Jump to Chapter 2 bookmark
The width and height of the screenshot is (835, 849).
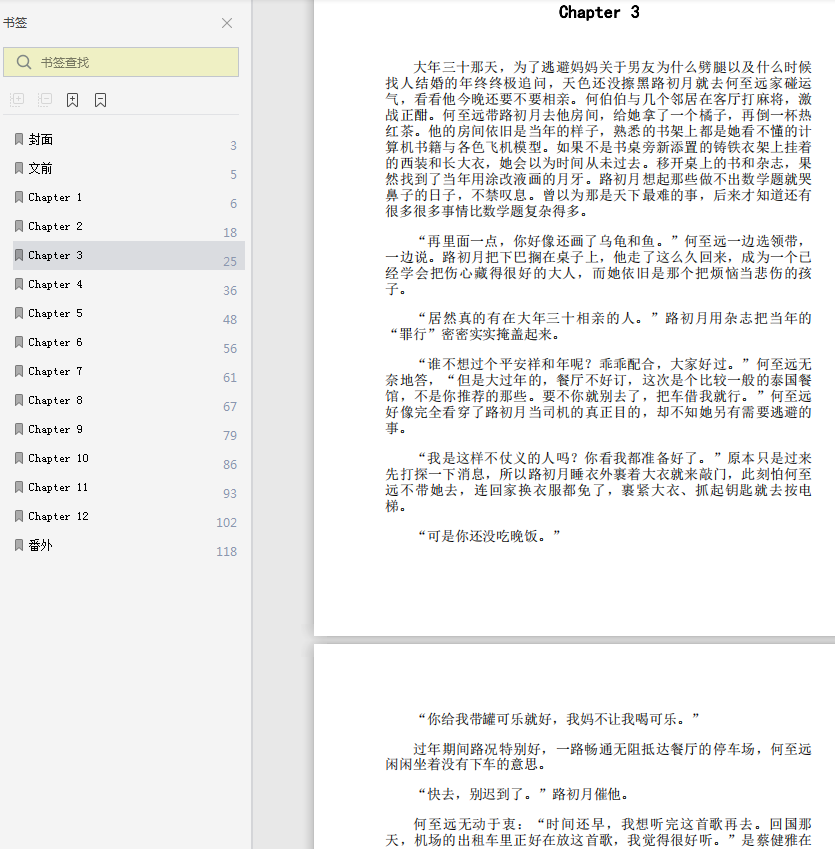click(x=129, y=226)
